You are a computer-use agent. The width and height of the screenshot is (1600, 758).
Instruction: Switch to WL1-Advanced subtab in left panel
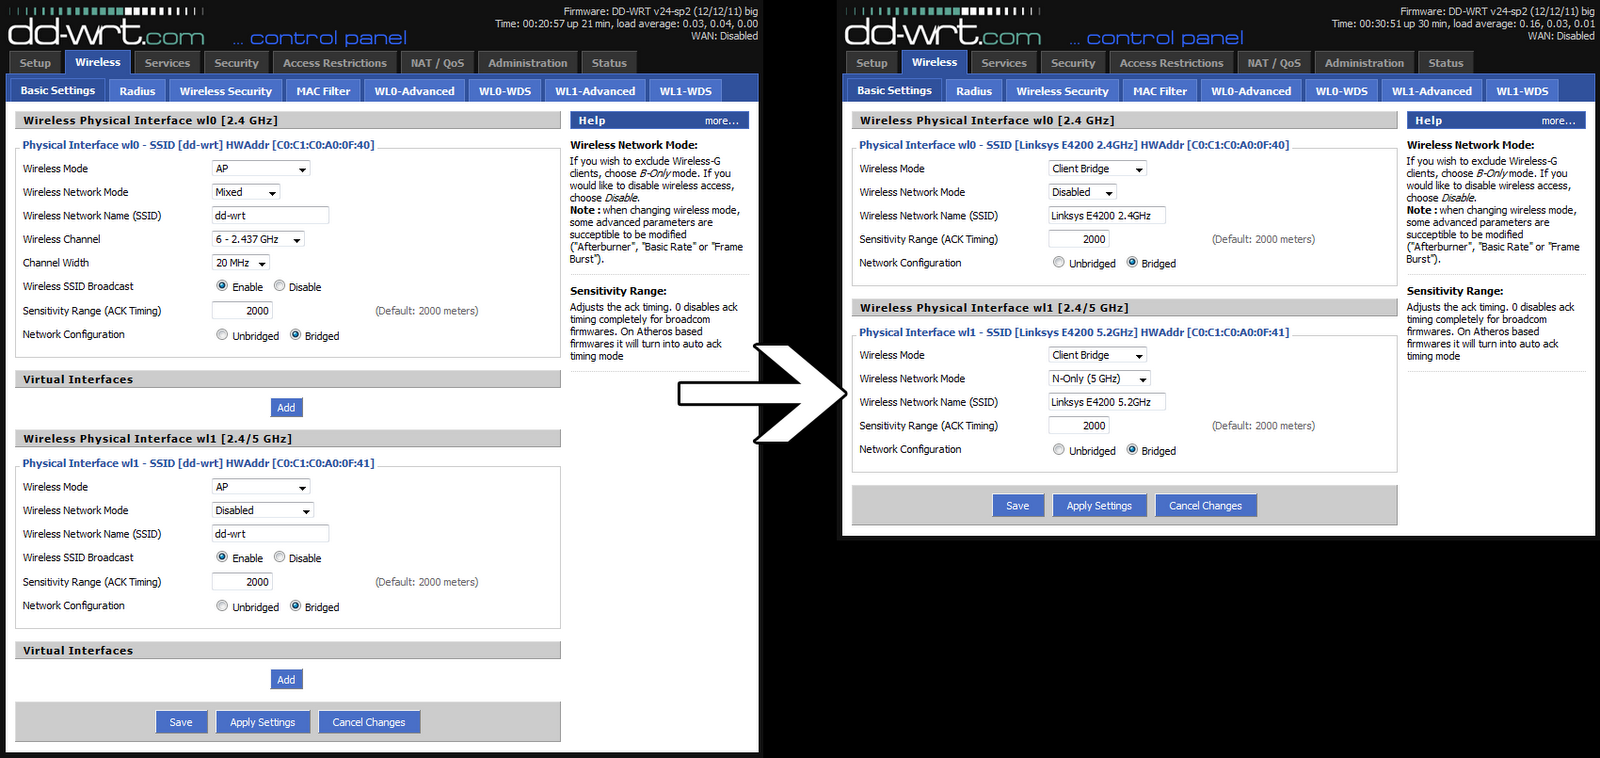[595, 91]
